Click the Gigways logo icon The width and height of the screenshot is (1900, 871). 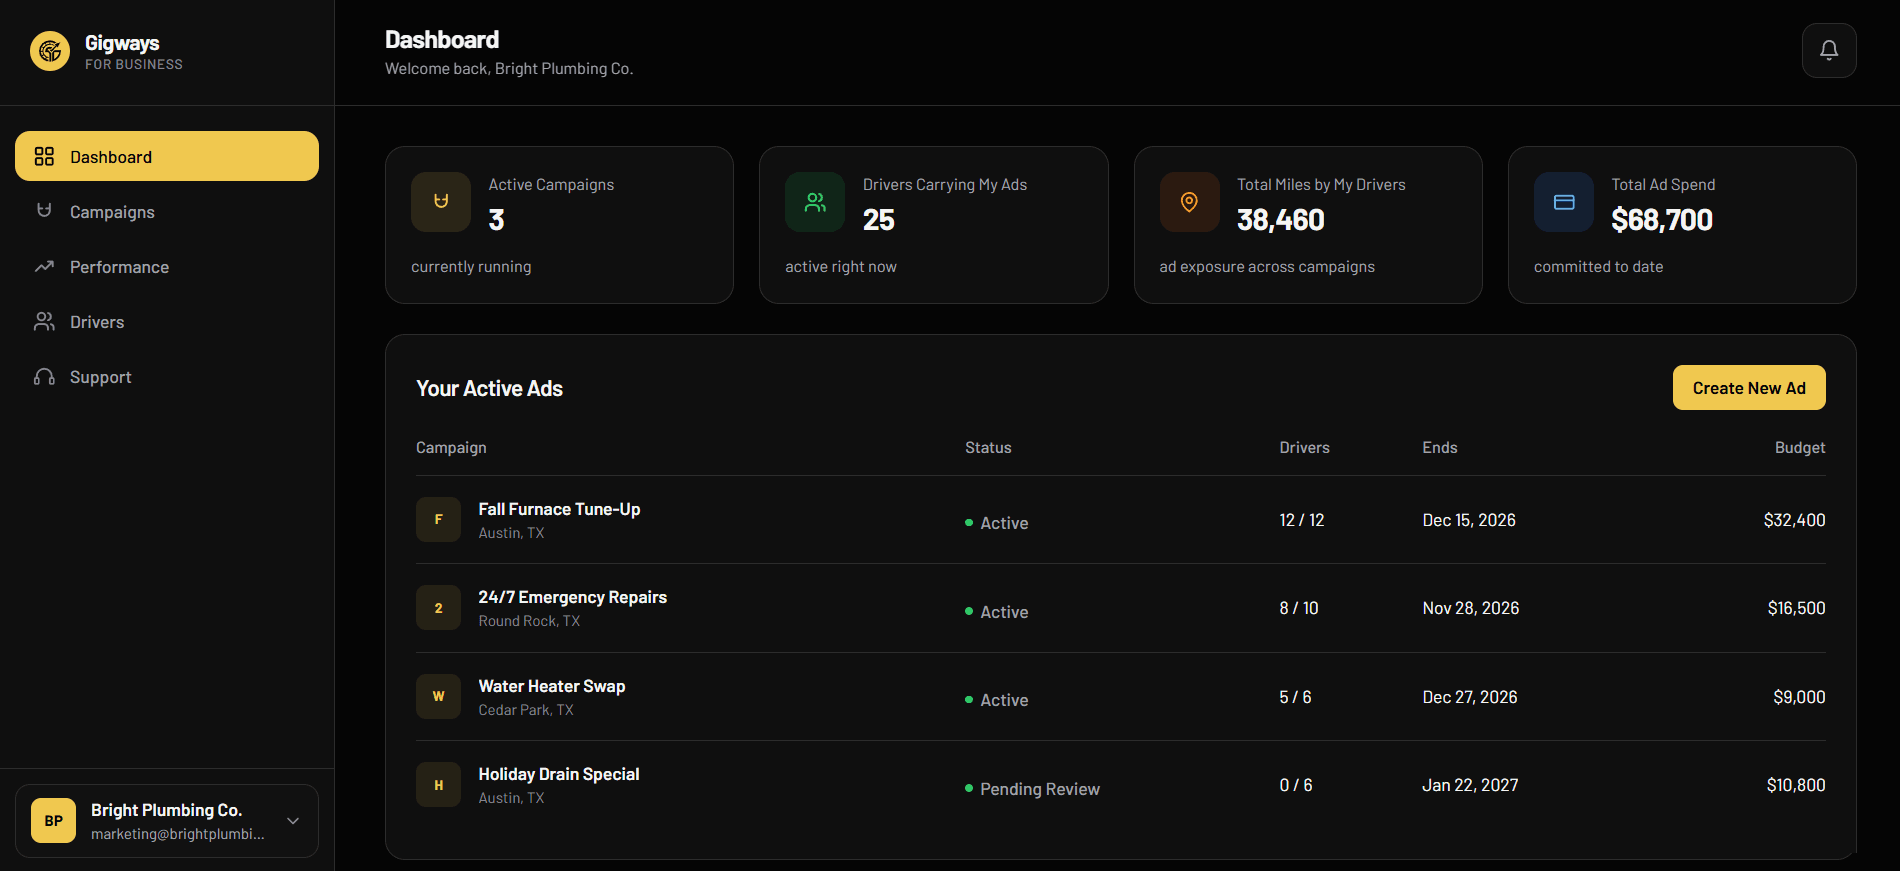[50, 51]
